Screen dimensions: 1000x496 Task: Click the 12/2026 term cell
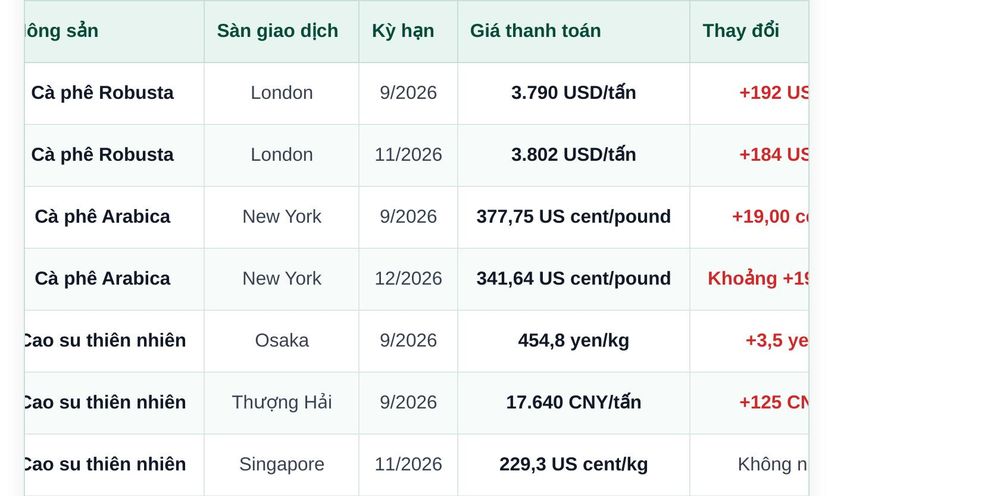[408, 278]
